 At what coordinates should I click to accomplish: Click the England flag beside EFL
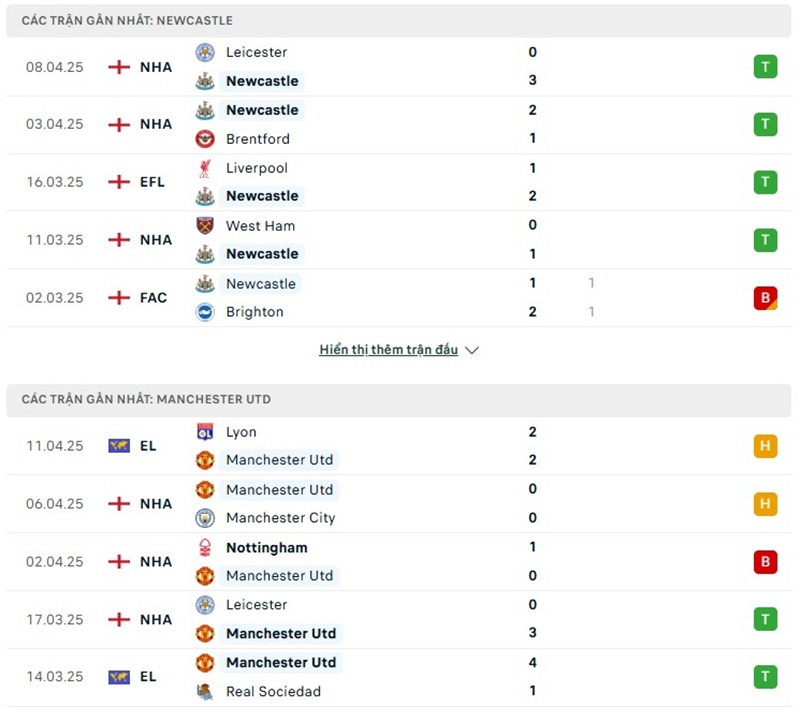[x=119, y=182]
